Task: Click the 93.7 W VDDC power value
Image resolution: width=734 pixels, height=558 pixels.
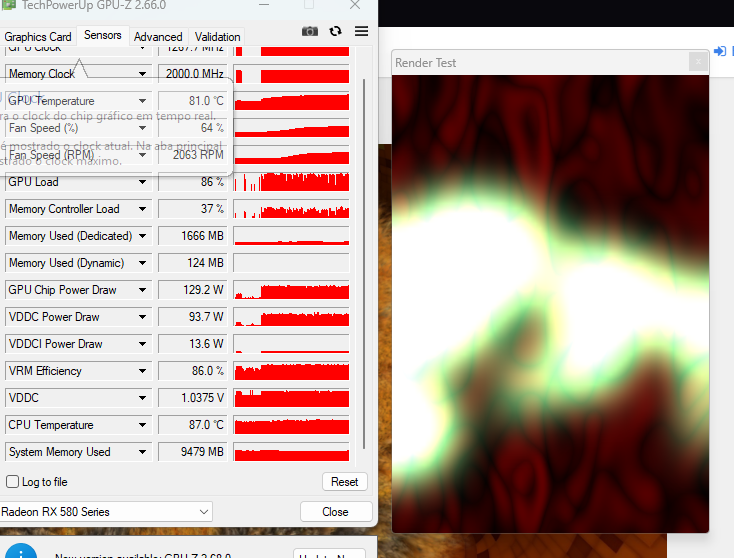Action: tap(193, 317)
